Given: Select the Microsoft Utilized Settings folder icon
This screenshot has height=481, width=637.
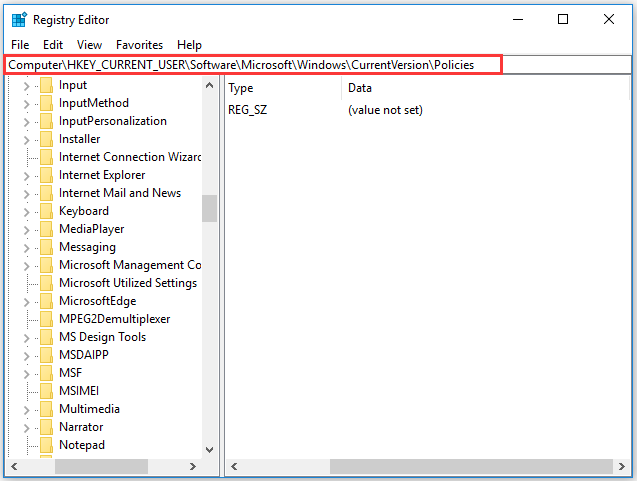Looking at the screenshot, I should 46,283.
